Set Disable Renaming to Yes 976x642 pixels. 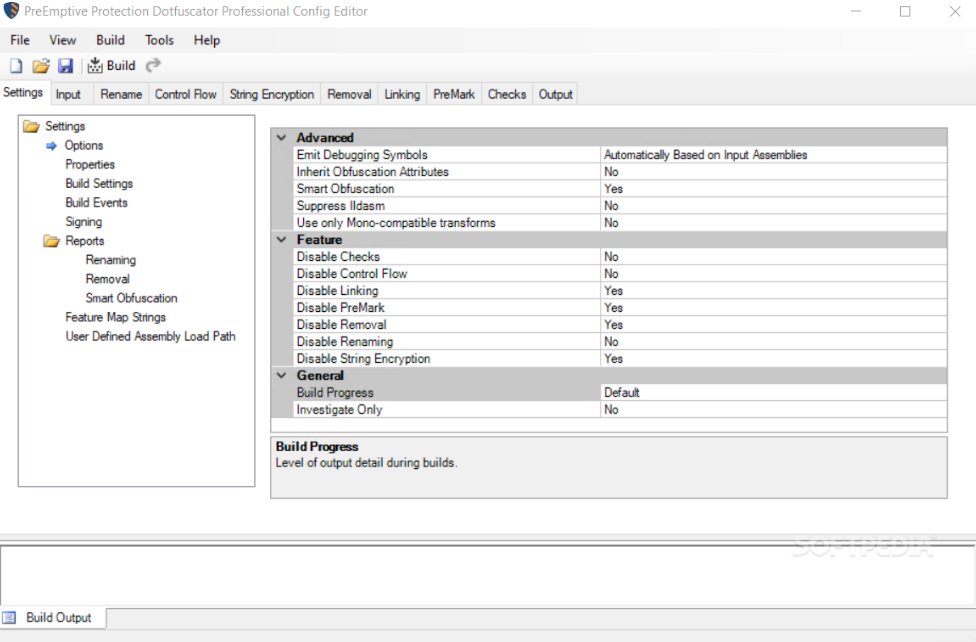[x=700, y=341]
